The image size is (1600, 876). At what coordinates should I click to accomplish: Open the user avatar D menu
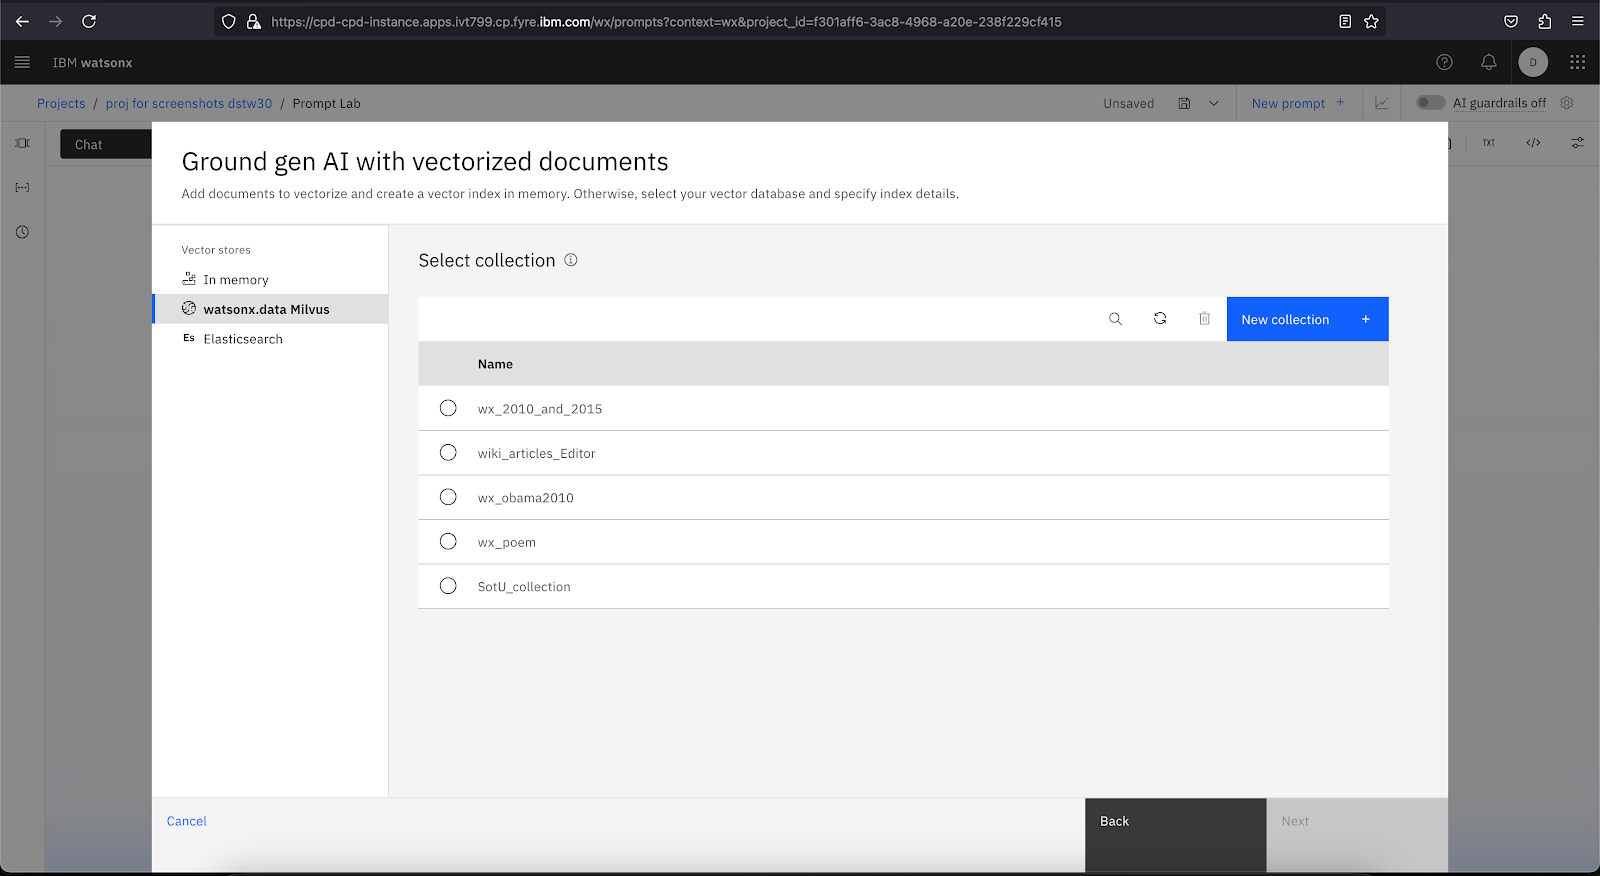pyautogui.click(x=1533, y=62)
